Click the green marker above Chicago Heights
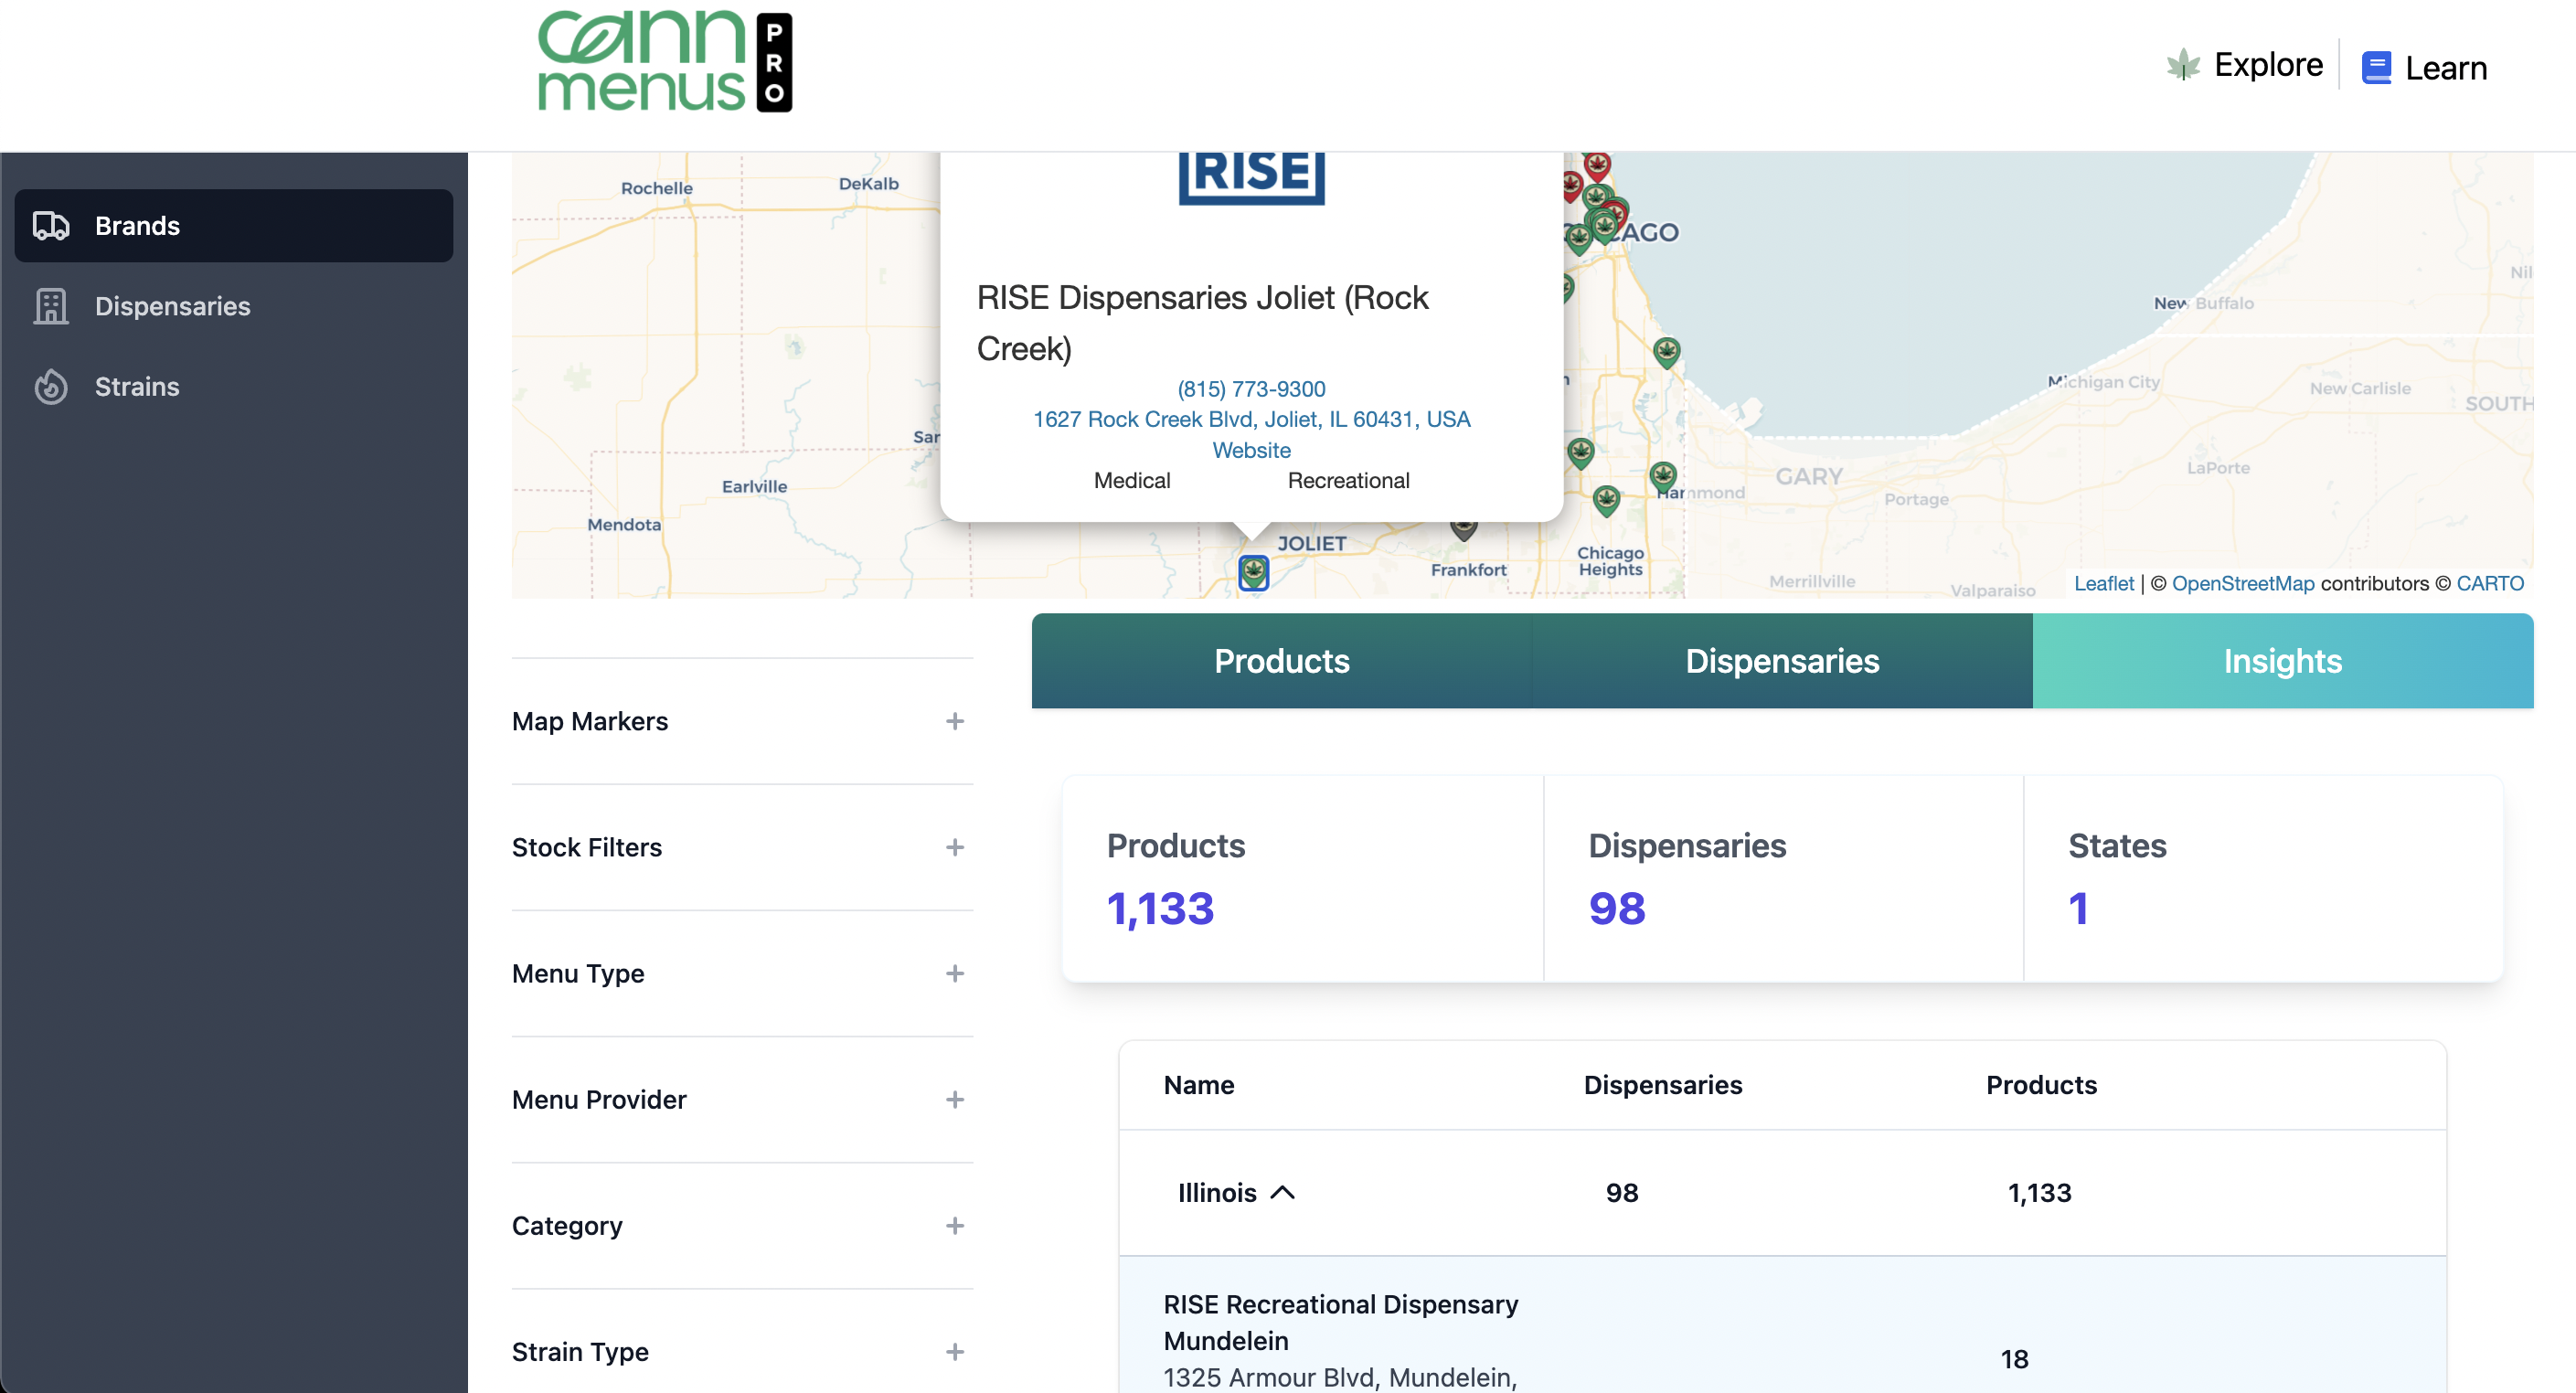Screen dimensions: 2576x1393 coord(1606,500)
